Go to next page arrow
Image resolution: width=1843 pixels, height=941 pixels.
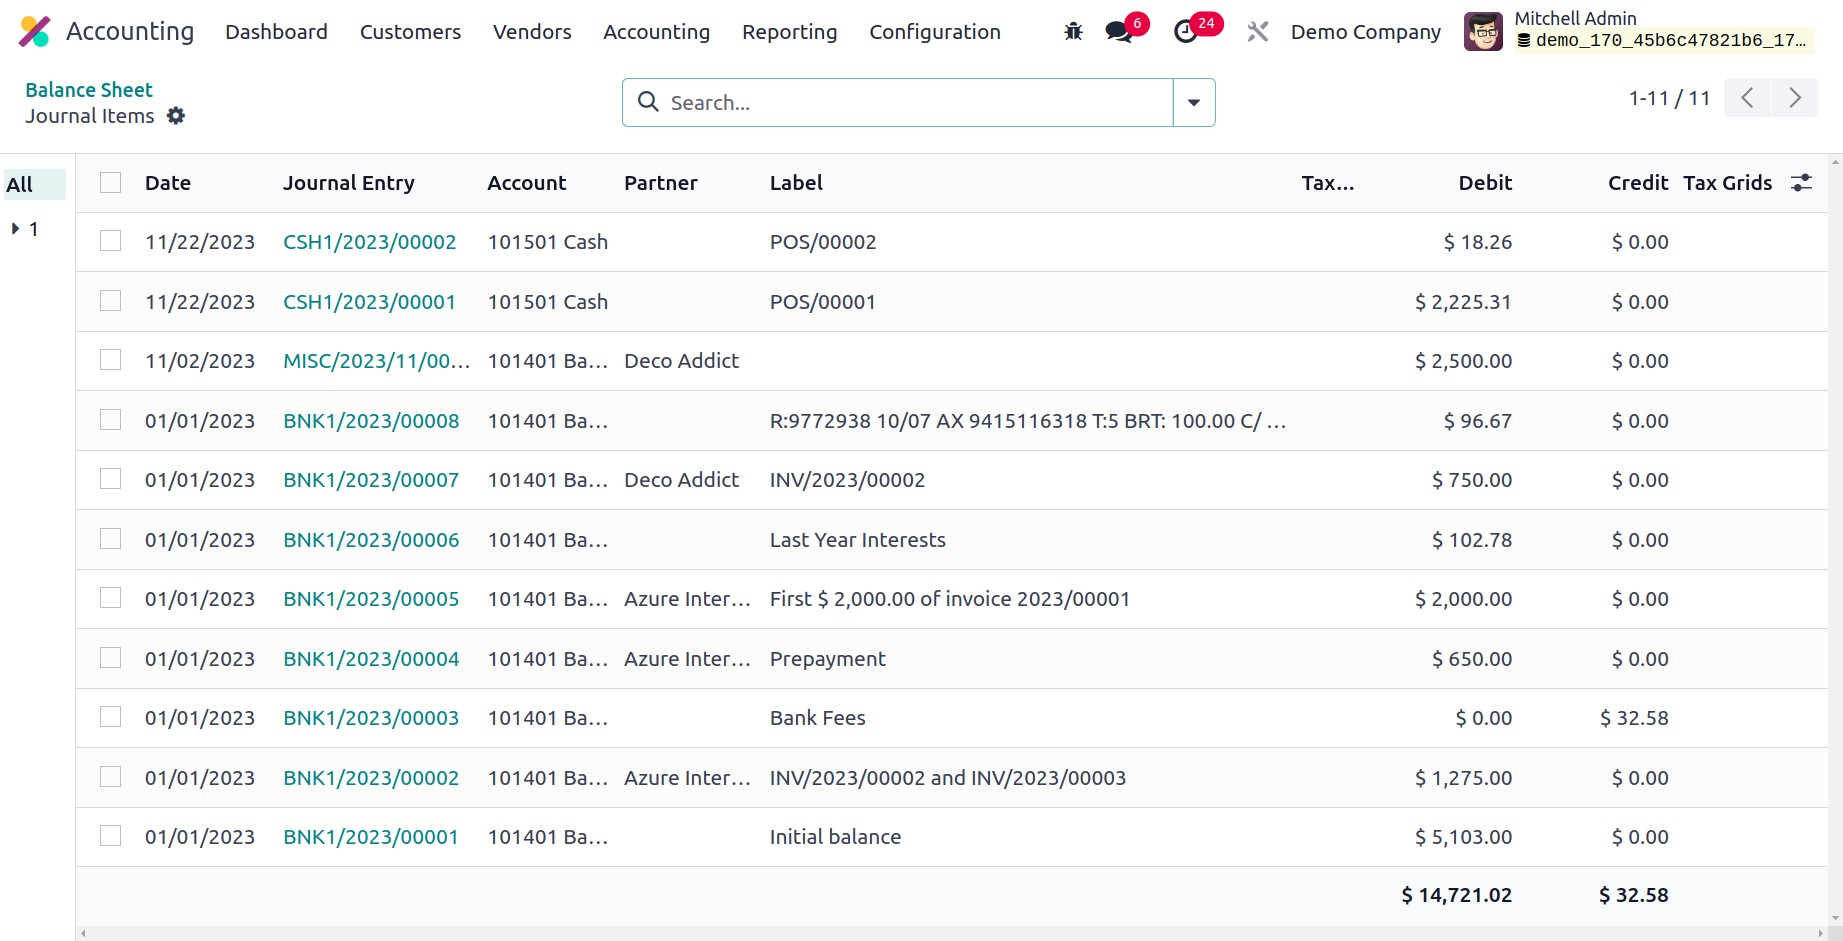pyautogui.click(x=1795, y=98)
